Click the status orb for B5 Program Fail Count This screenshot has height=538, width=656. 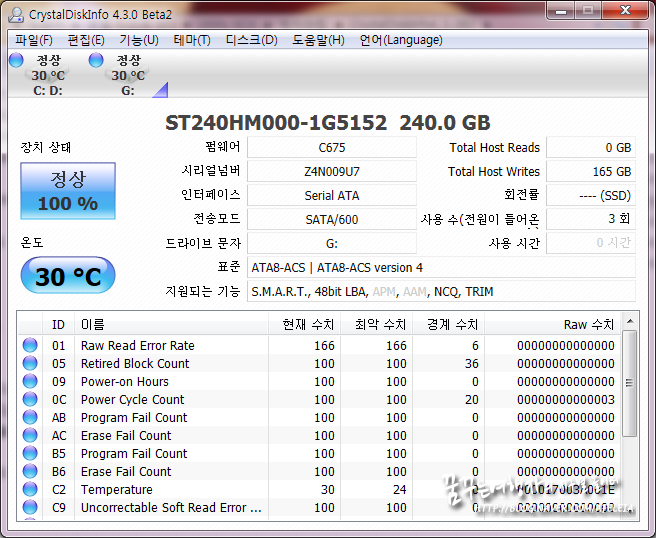[x=30, y=453]
